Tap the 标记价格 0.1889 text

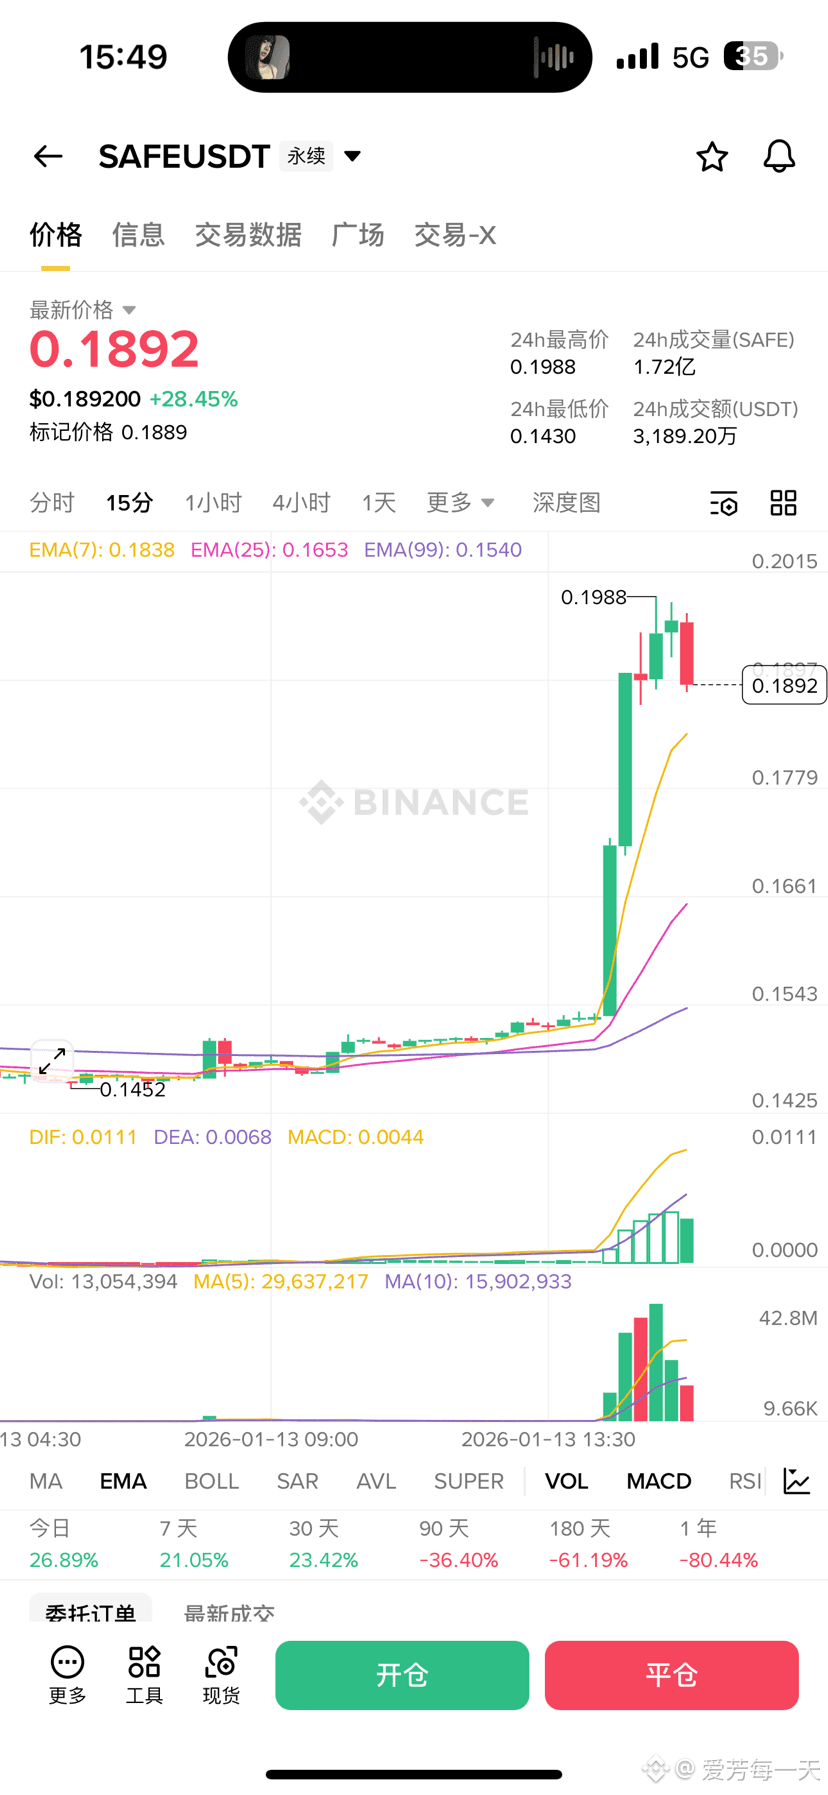click(x=108, y=432)
